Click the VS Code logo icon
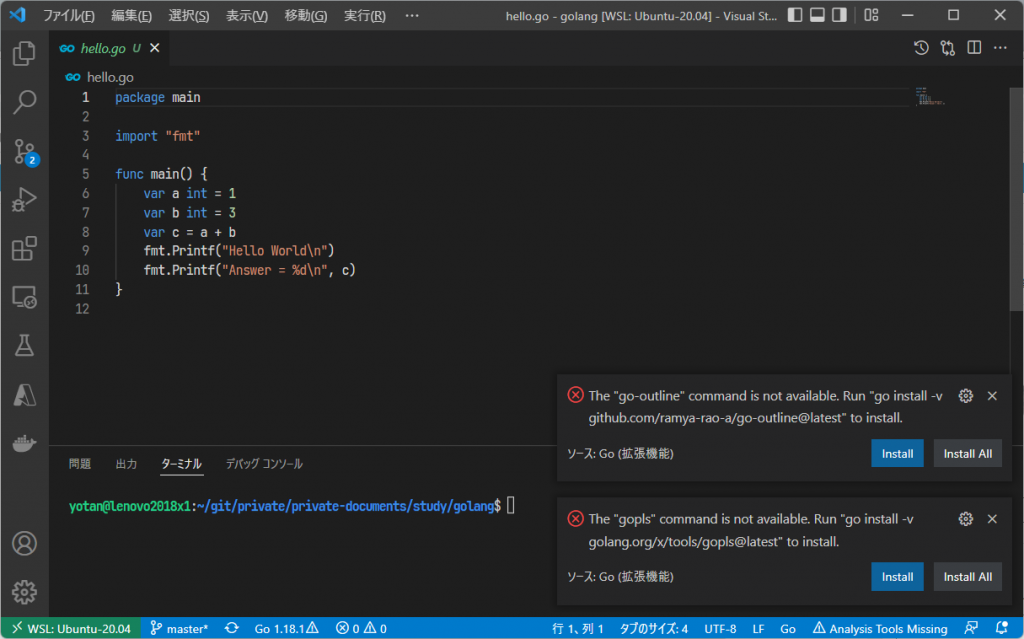 pyautogui.click(x=18, y=15)
